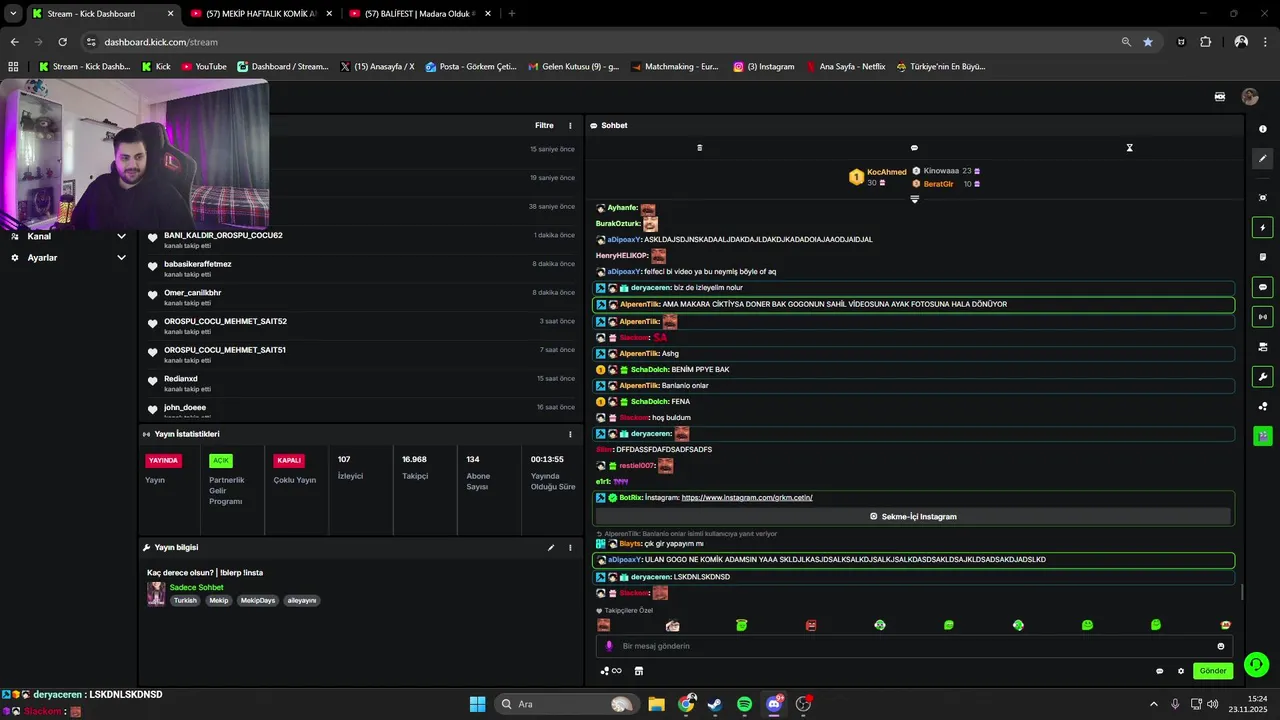Toggle the chat bubble icon in right sidebar
This screenshot has width=1280, height=720.
[x=1263, y=287]
